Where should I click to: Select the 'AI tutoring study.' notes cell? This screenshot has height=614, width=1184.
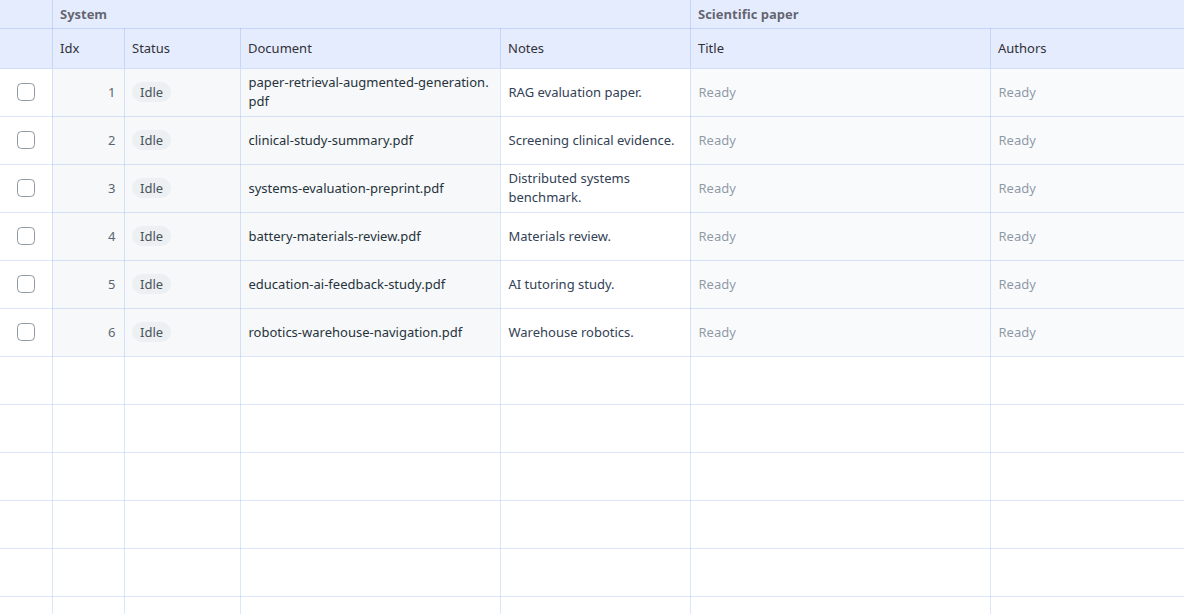[x=595, y=284]
